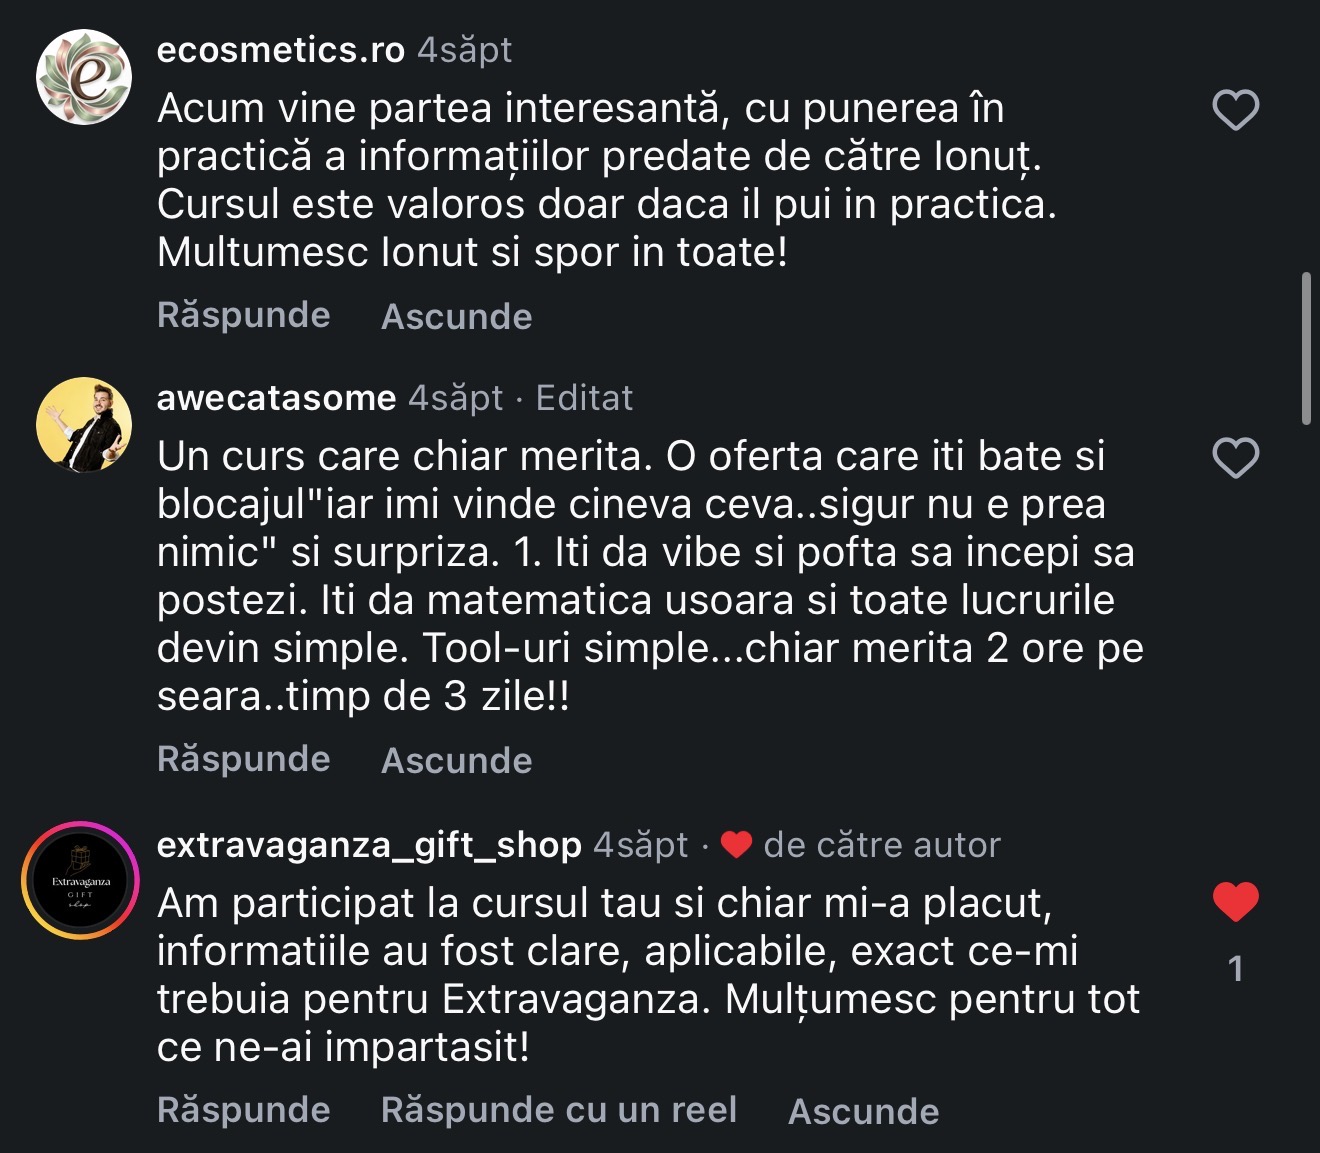The width and height of the screenshot is (1320, 1153).
Task: View extravaganza_gift_shop story ring avatar
Action: (80, 880)
